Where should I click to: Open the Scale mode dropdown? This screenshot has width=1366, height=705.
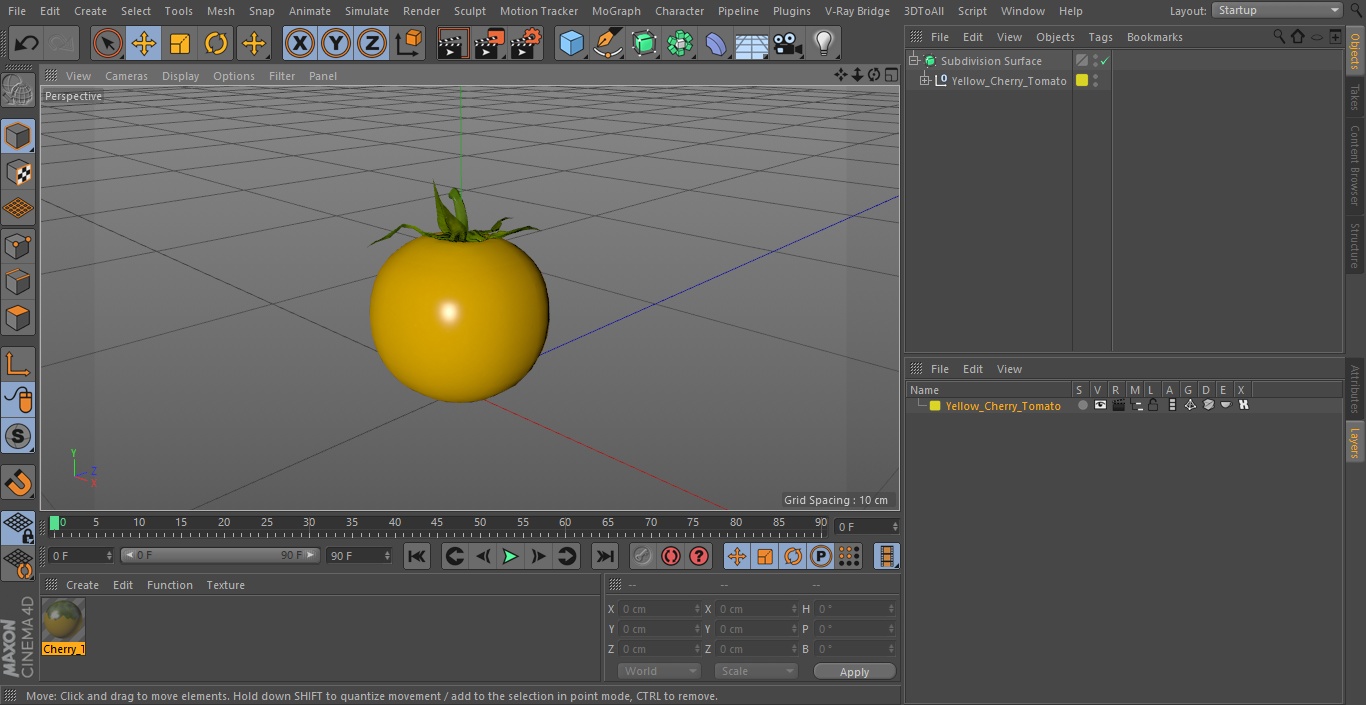click(x=756, y=671)
